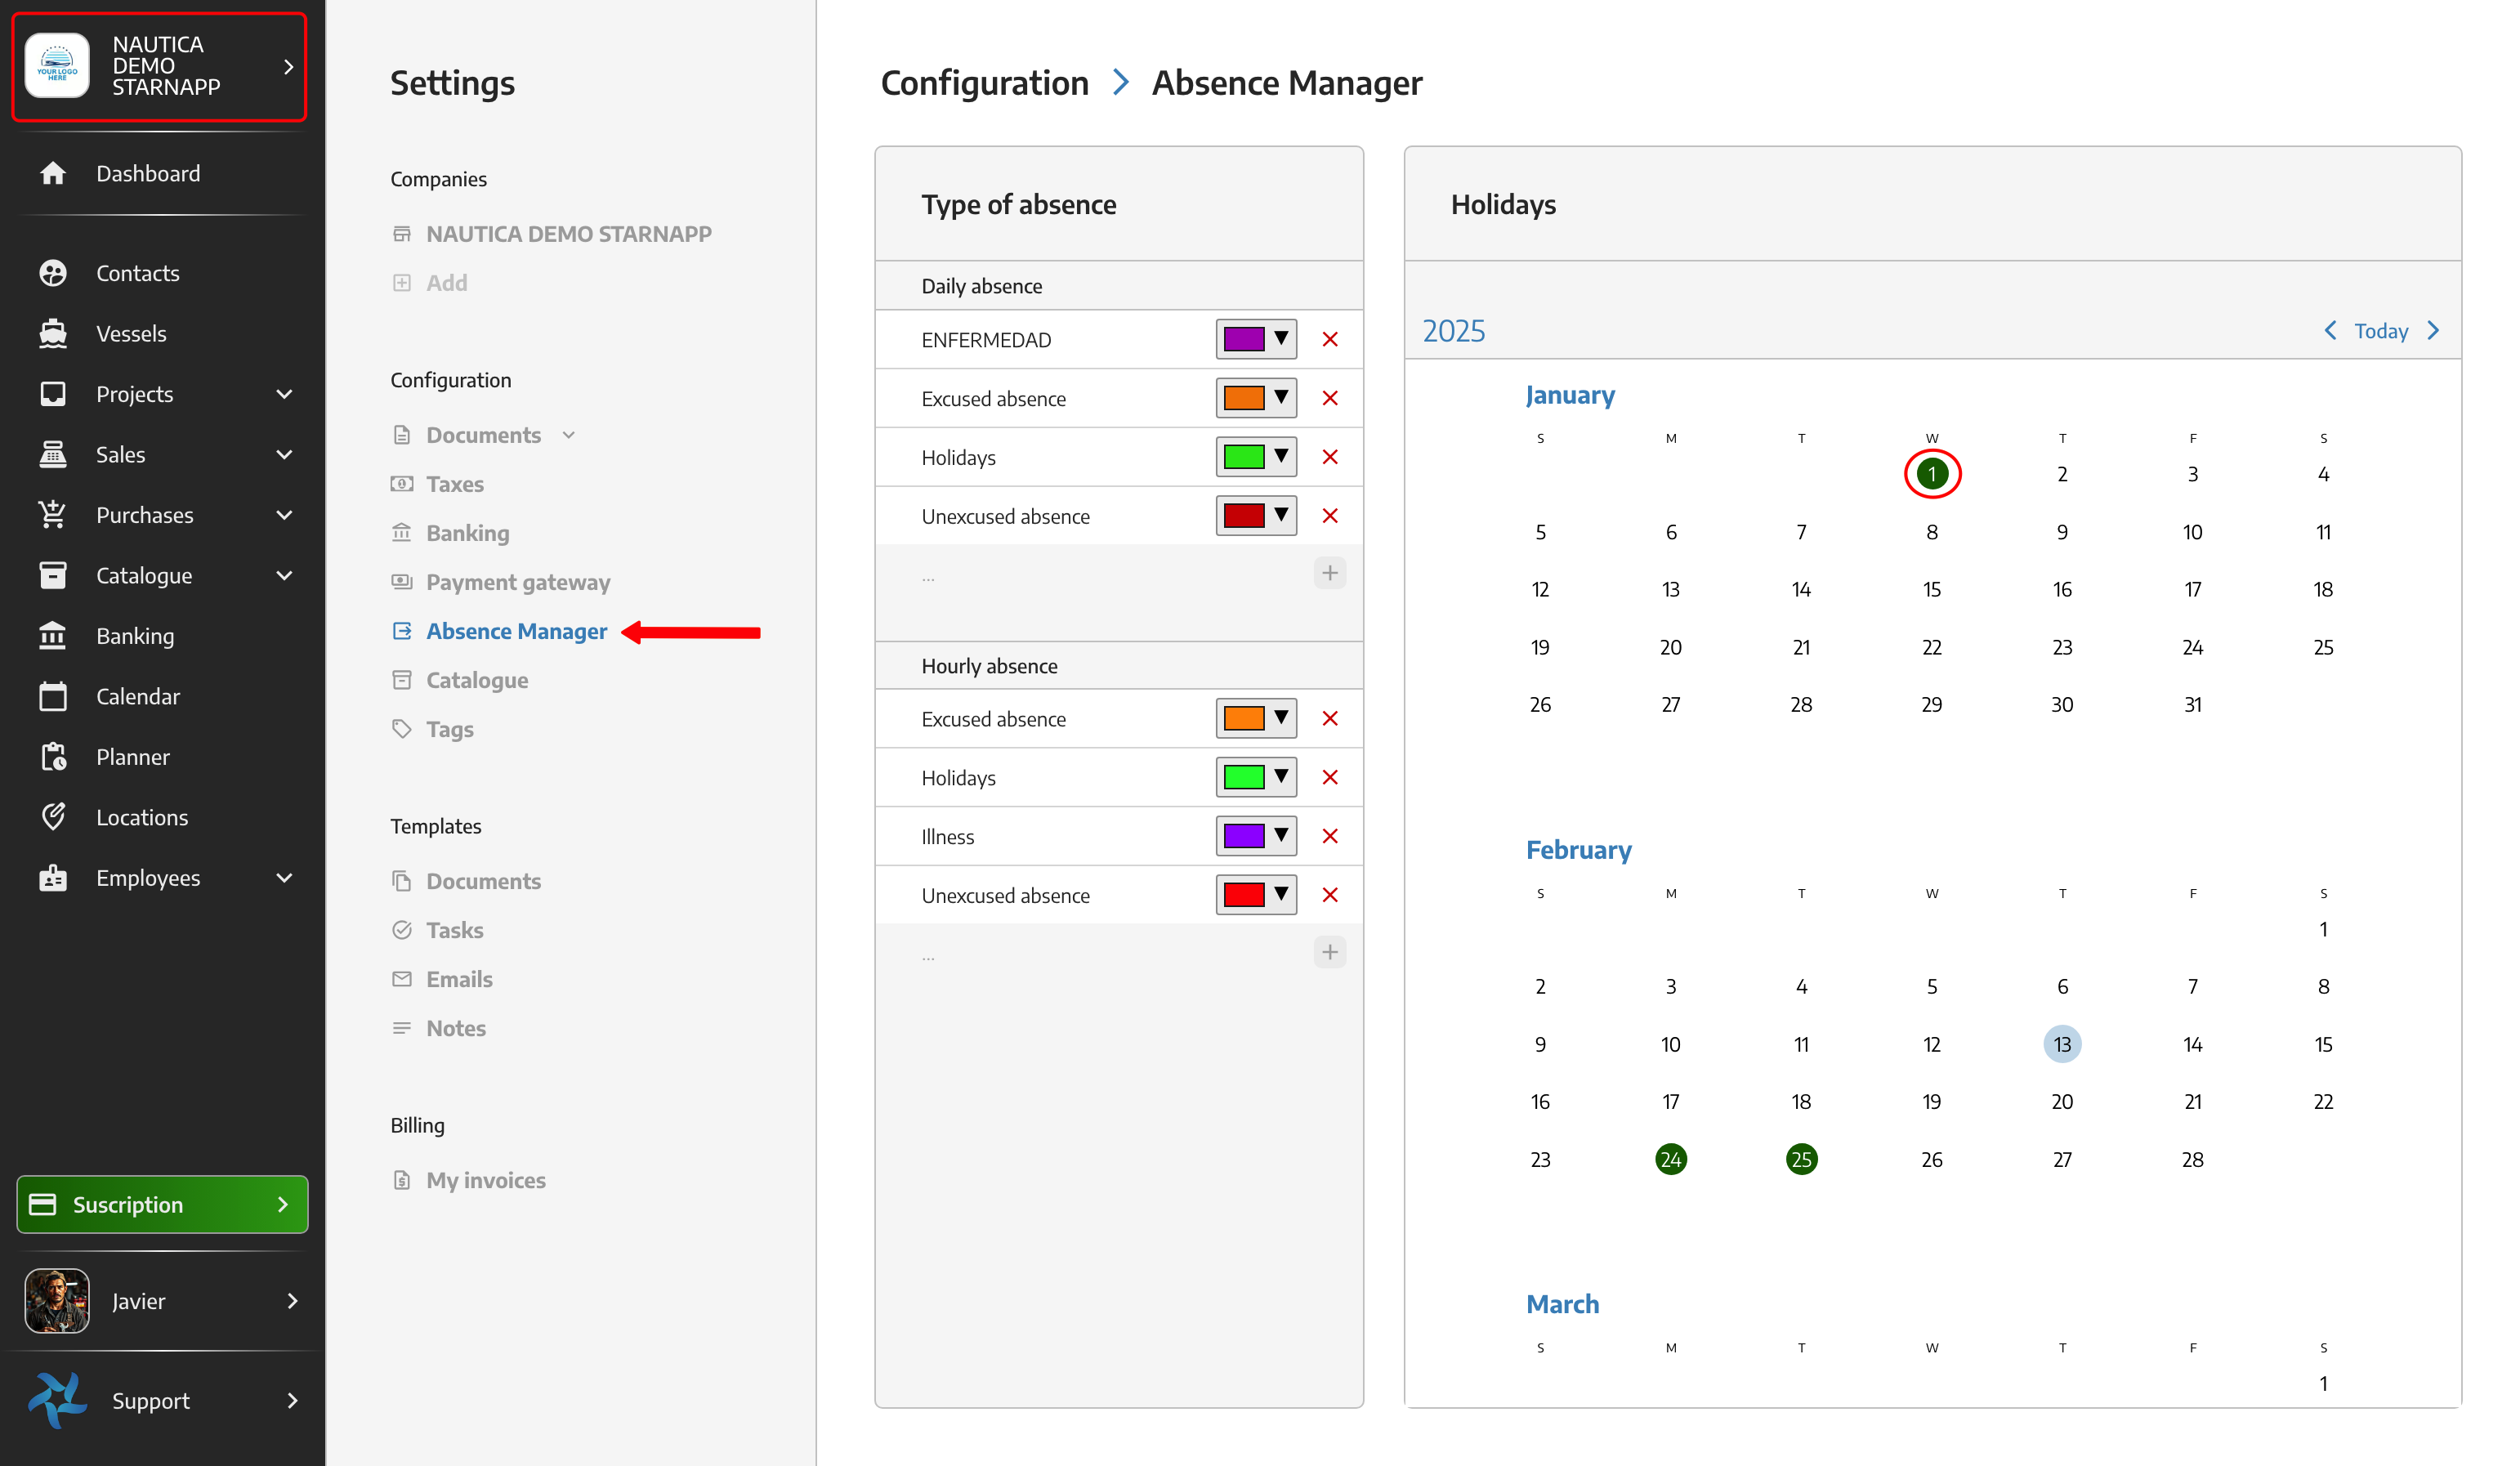This screenshot has width=2520, height=1466.
Task: Expand the Employees menu
Action: tap(284, 878)
